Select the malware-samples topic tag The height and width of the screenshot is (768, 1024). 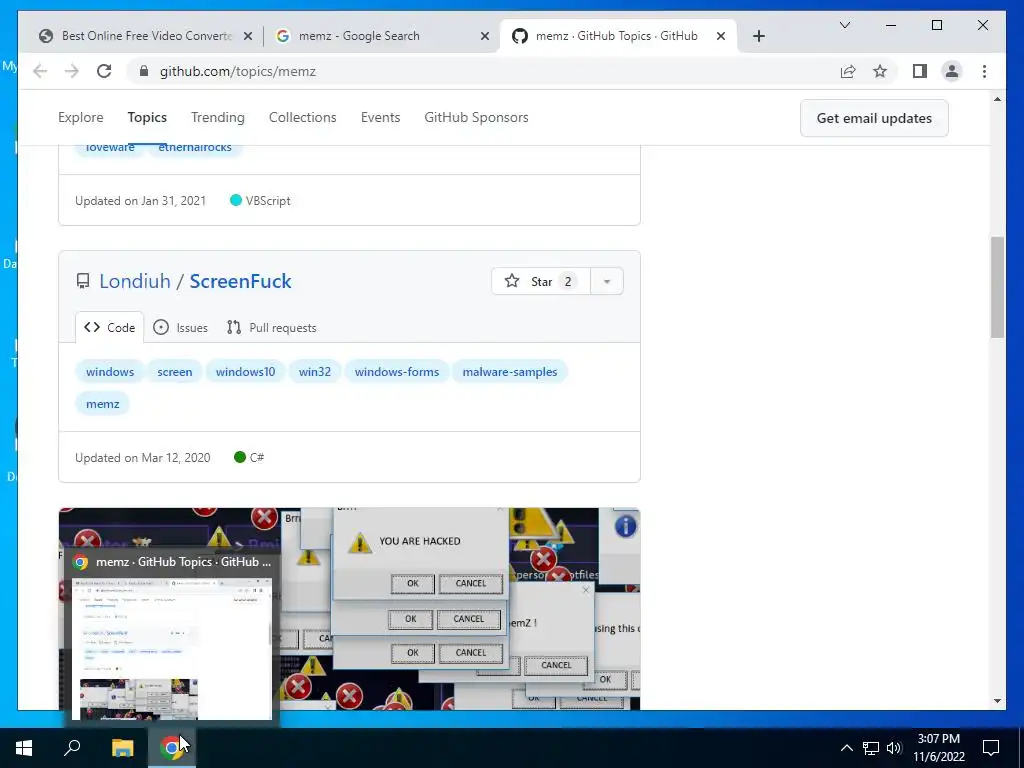[x=510, y=372]
